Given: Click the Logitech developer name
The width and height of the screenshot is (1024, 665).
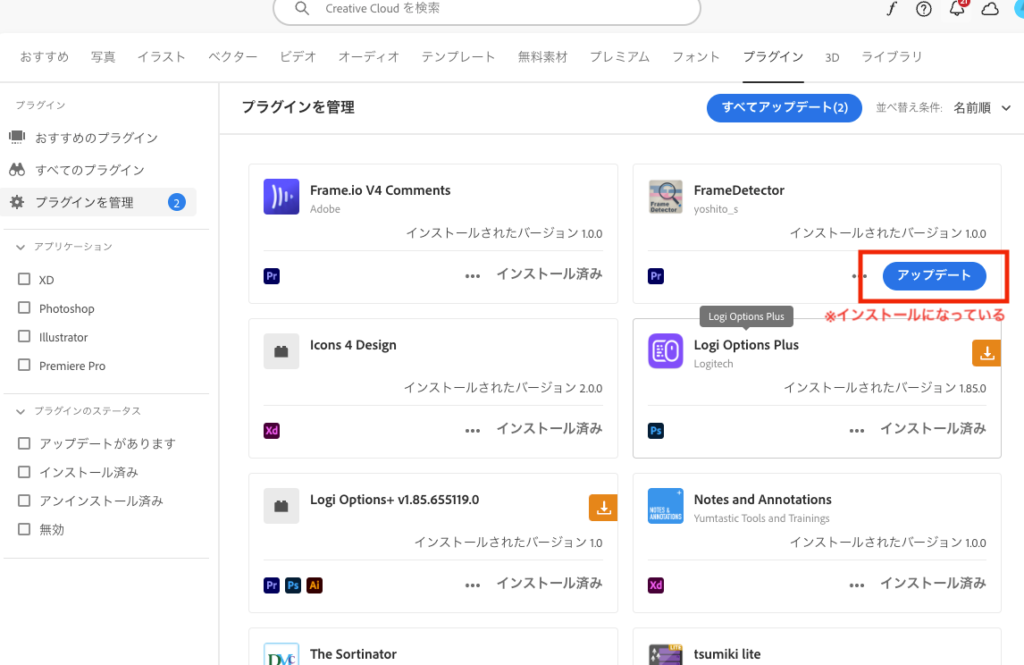Looking at the screenshot, I should tap(713, 364).
